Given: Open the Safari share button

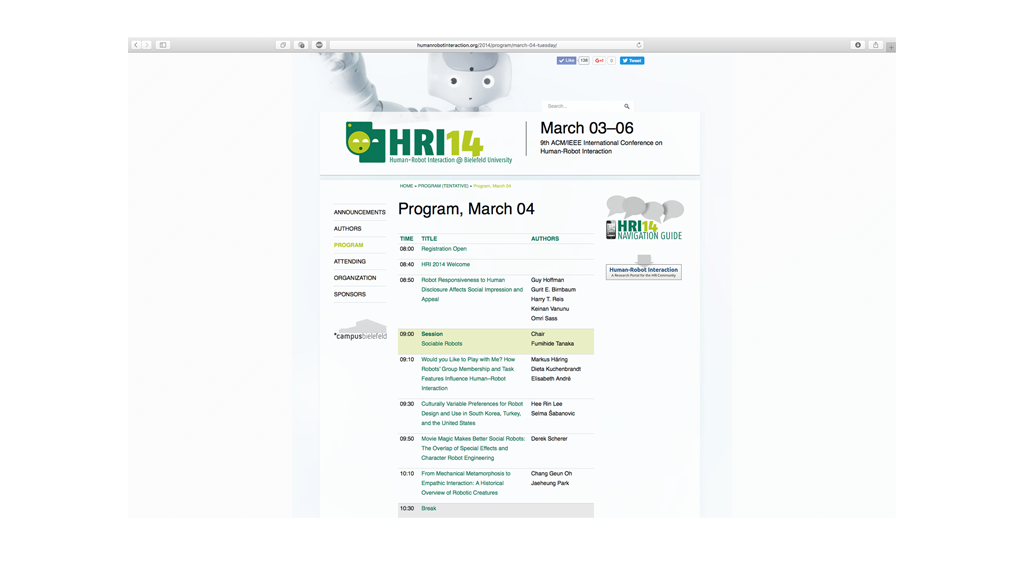Looking at the screenshot, I should tap(875, 45).
